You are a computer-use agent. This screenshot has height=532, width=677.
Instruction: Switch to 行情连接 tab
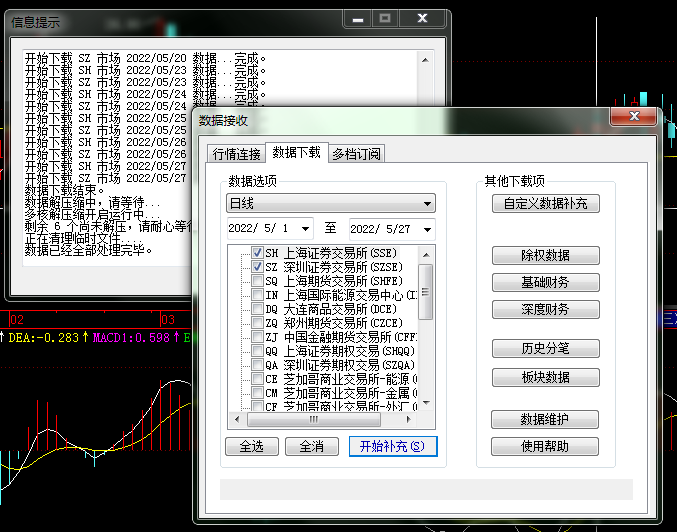(236, 154)
